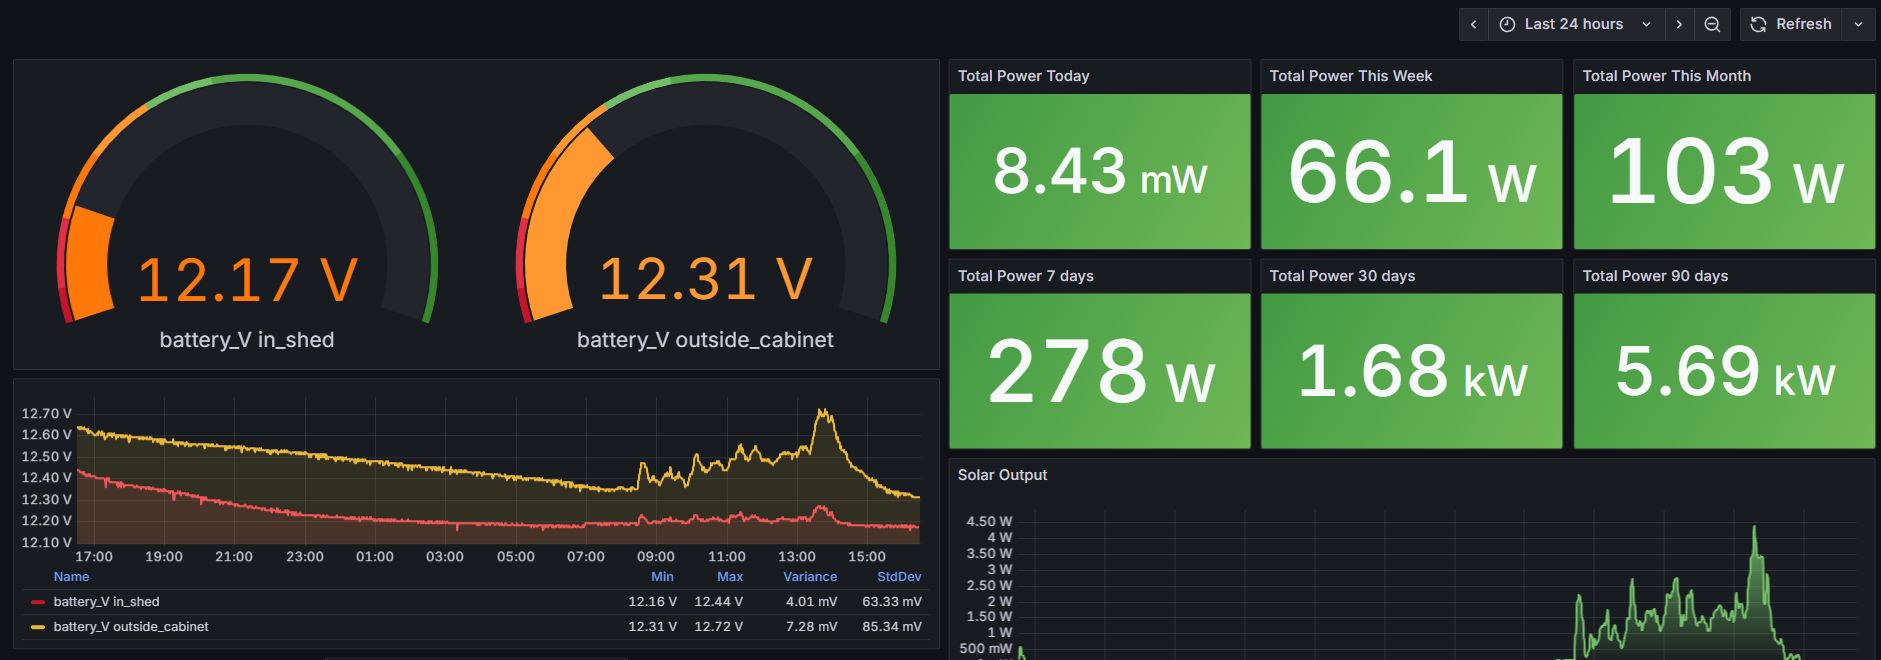Click the Refresh dashboard button

pos(1791,24)
